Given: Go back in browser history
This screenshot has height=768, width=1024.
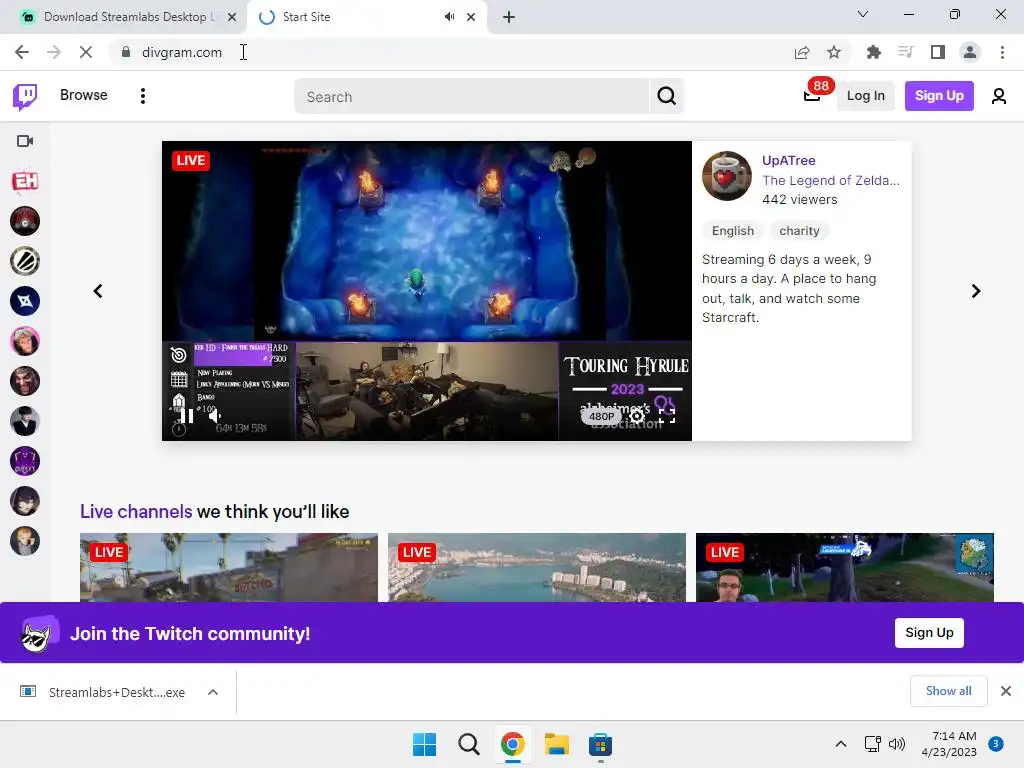Looking at the screenshot, I should pos(22,52).
